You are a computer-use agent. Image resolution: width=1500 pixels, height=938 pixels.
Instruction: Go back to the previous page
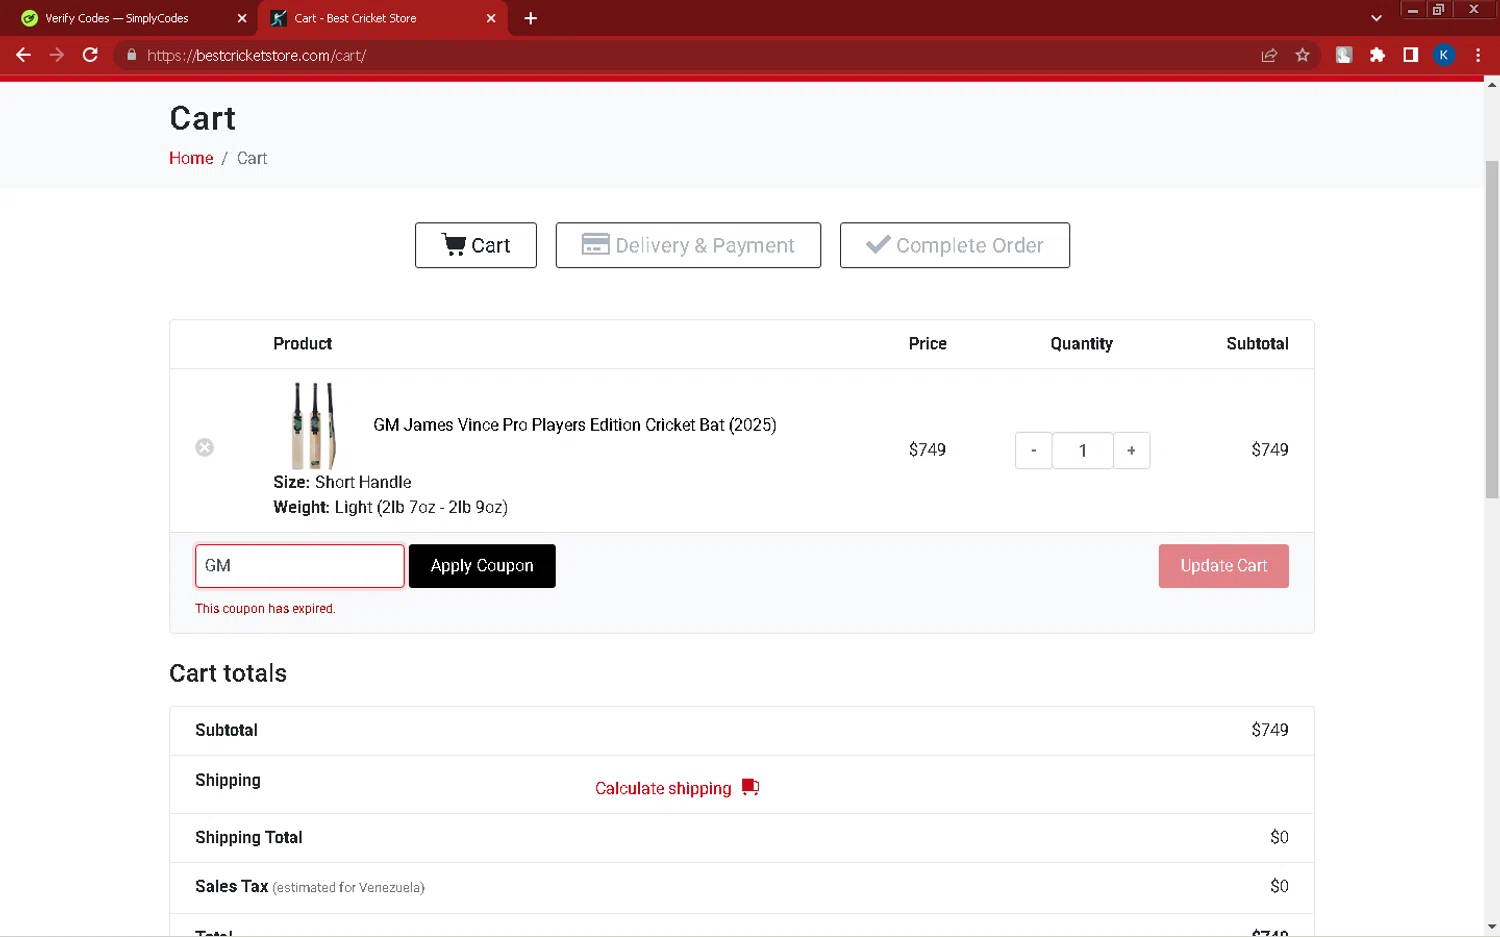click(x=23, y=55)
